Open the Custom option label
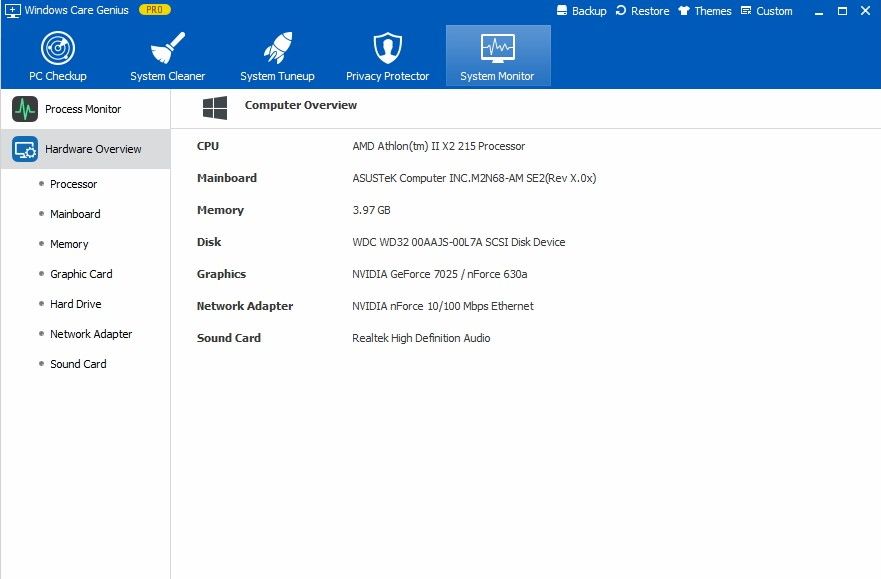Viewport: 881px width, 579px height. pos(774,11)
